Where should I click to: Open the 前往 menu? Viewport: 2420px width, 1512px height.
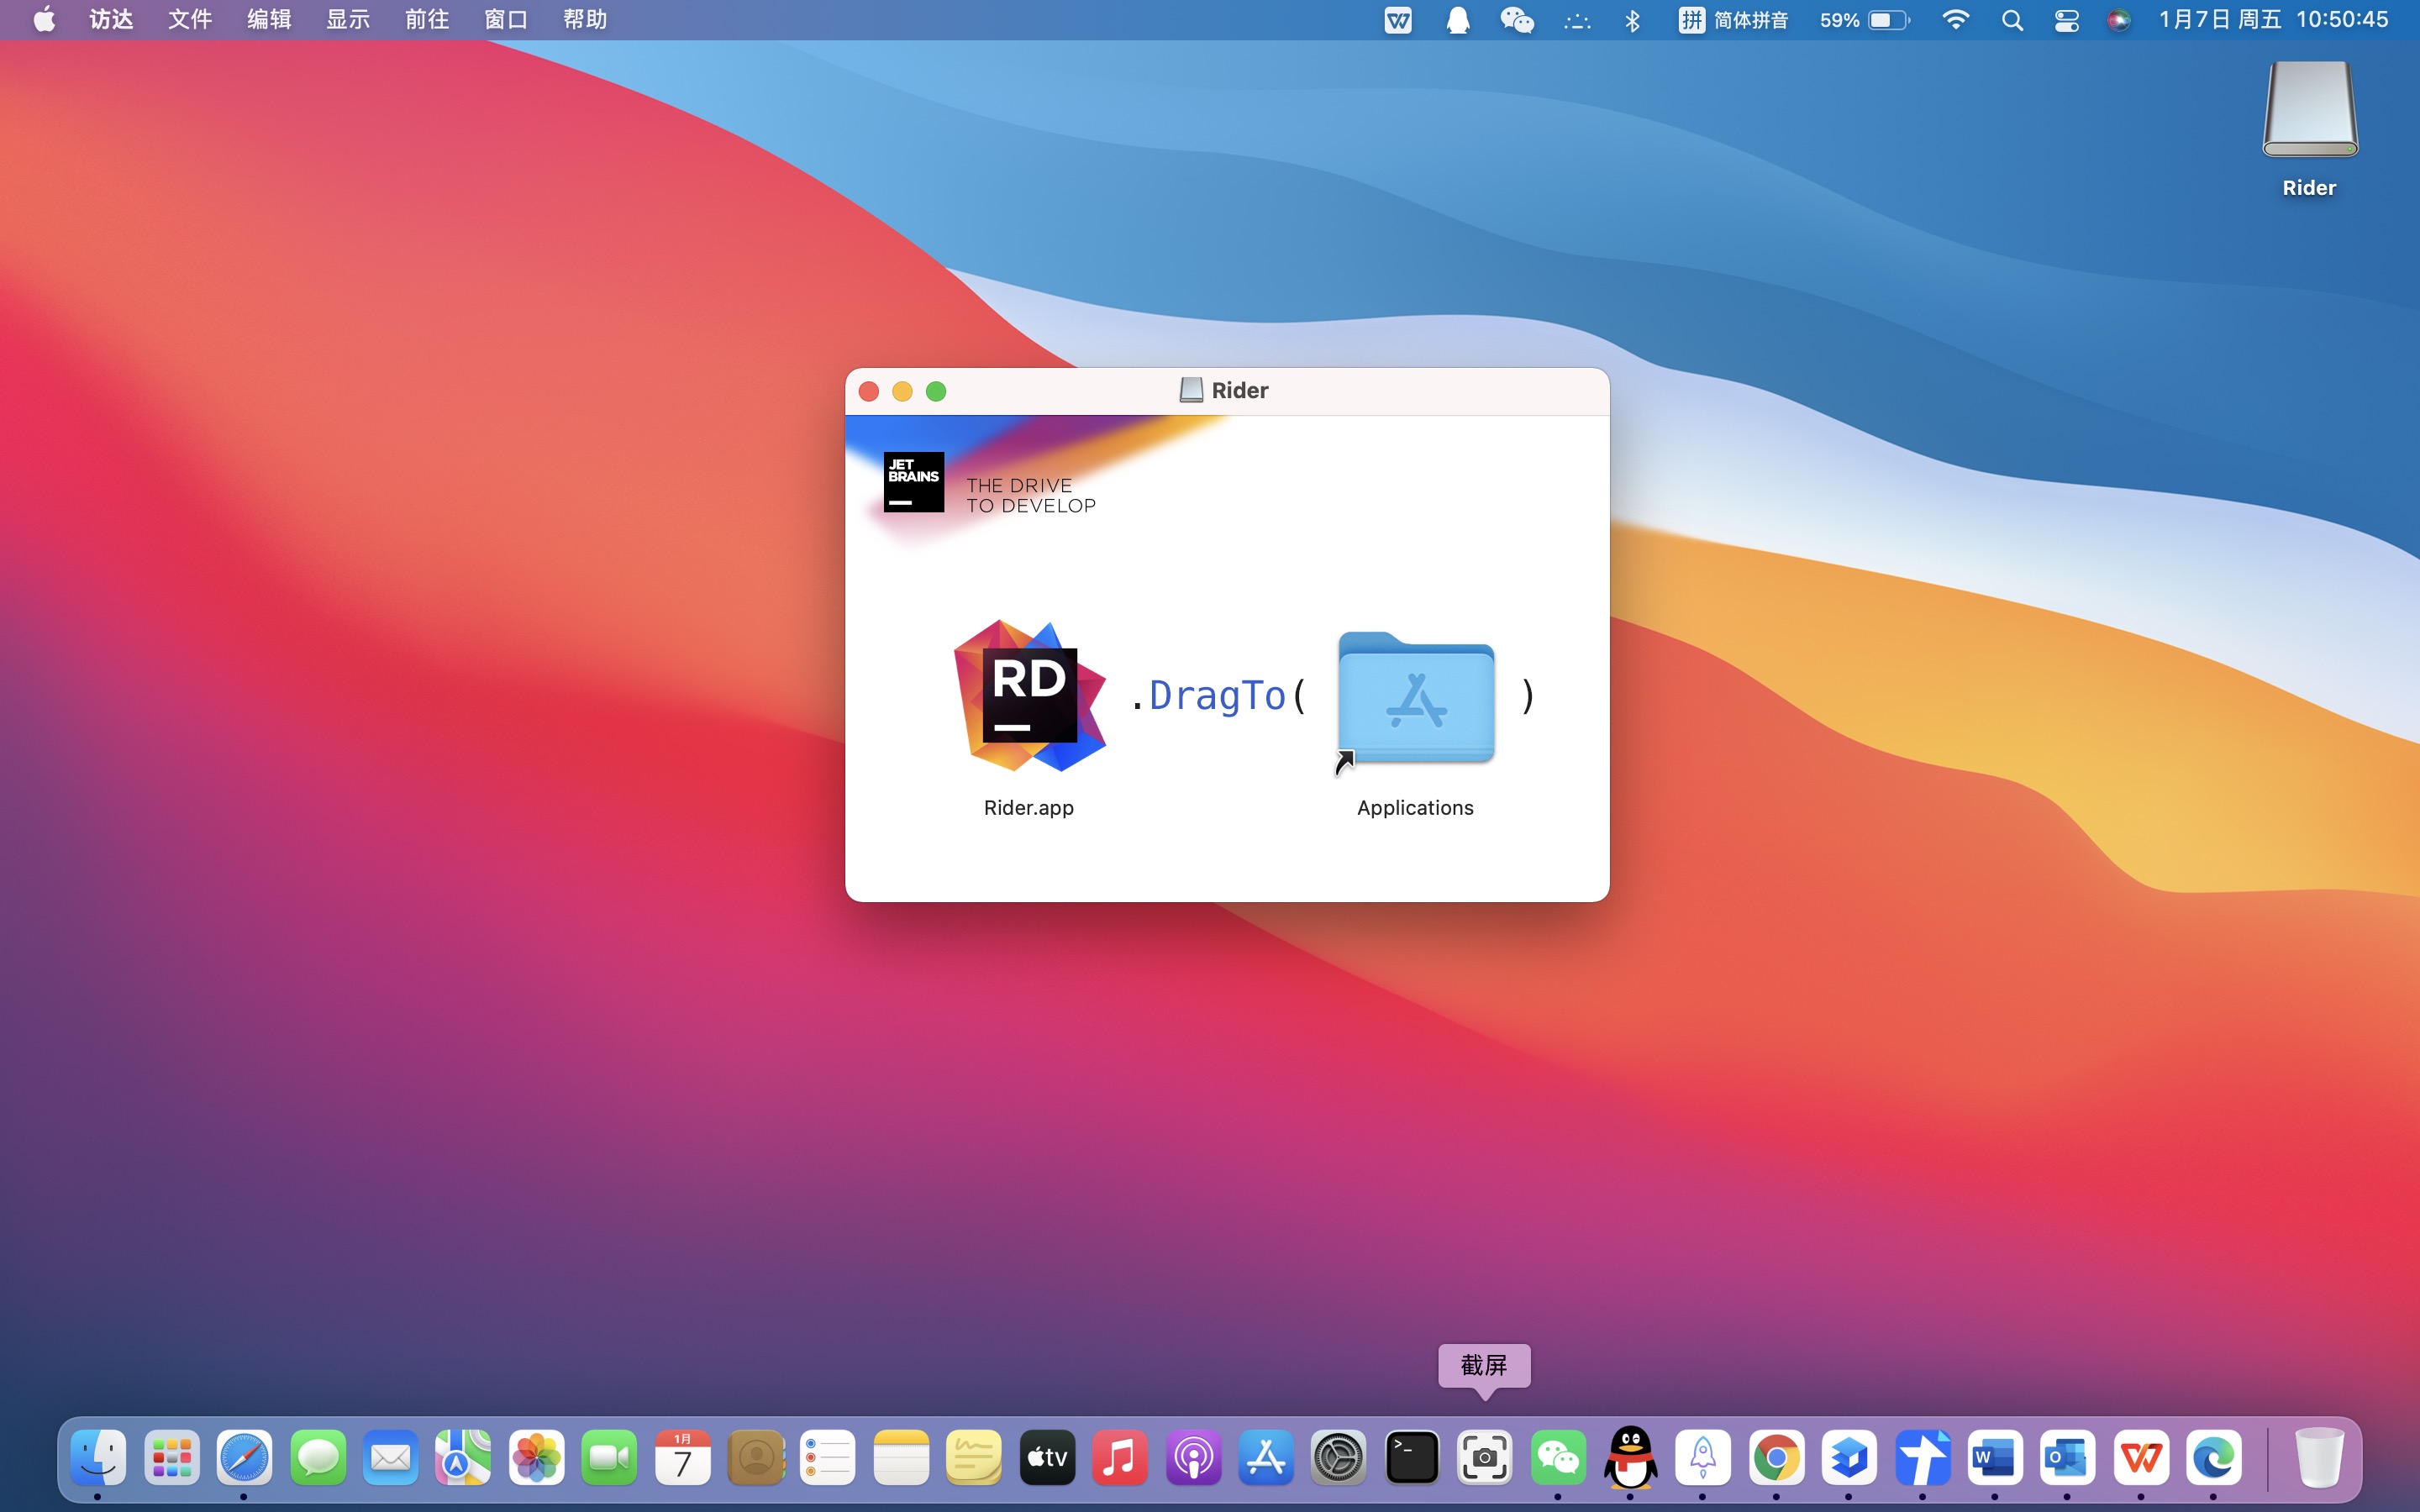pyautogui.click(x=427, y=20)
